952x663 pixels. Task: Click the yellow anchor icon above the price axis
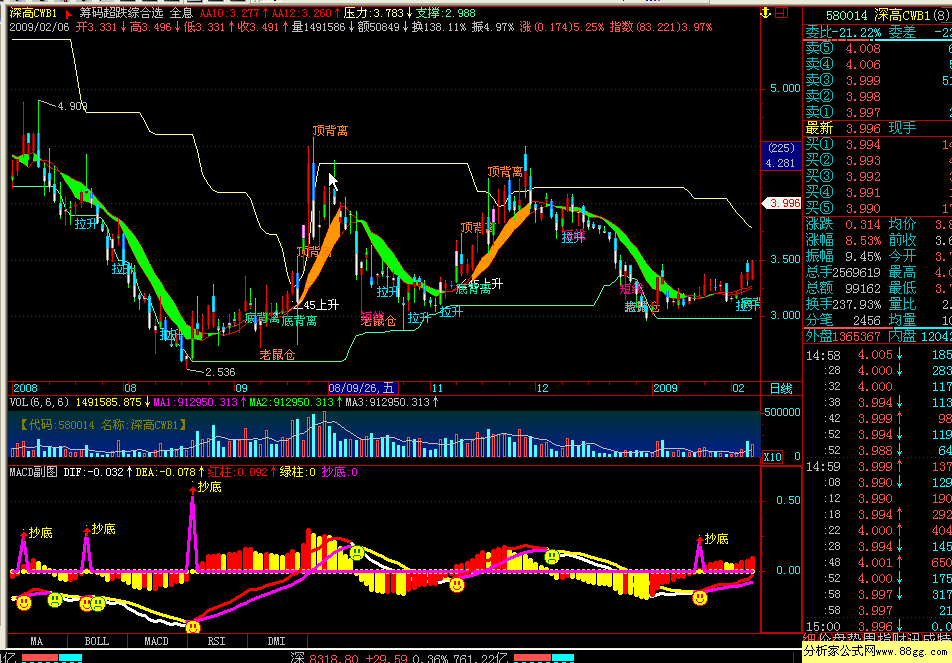click(767, 12)
